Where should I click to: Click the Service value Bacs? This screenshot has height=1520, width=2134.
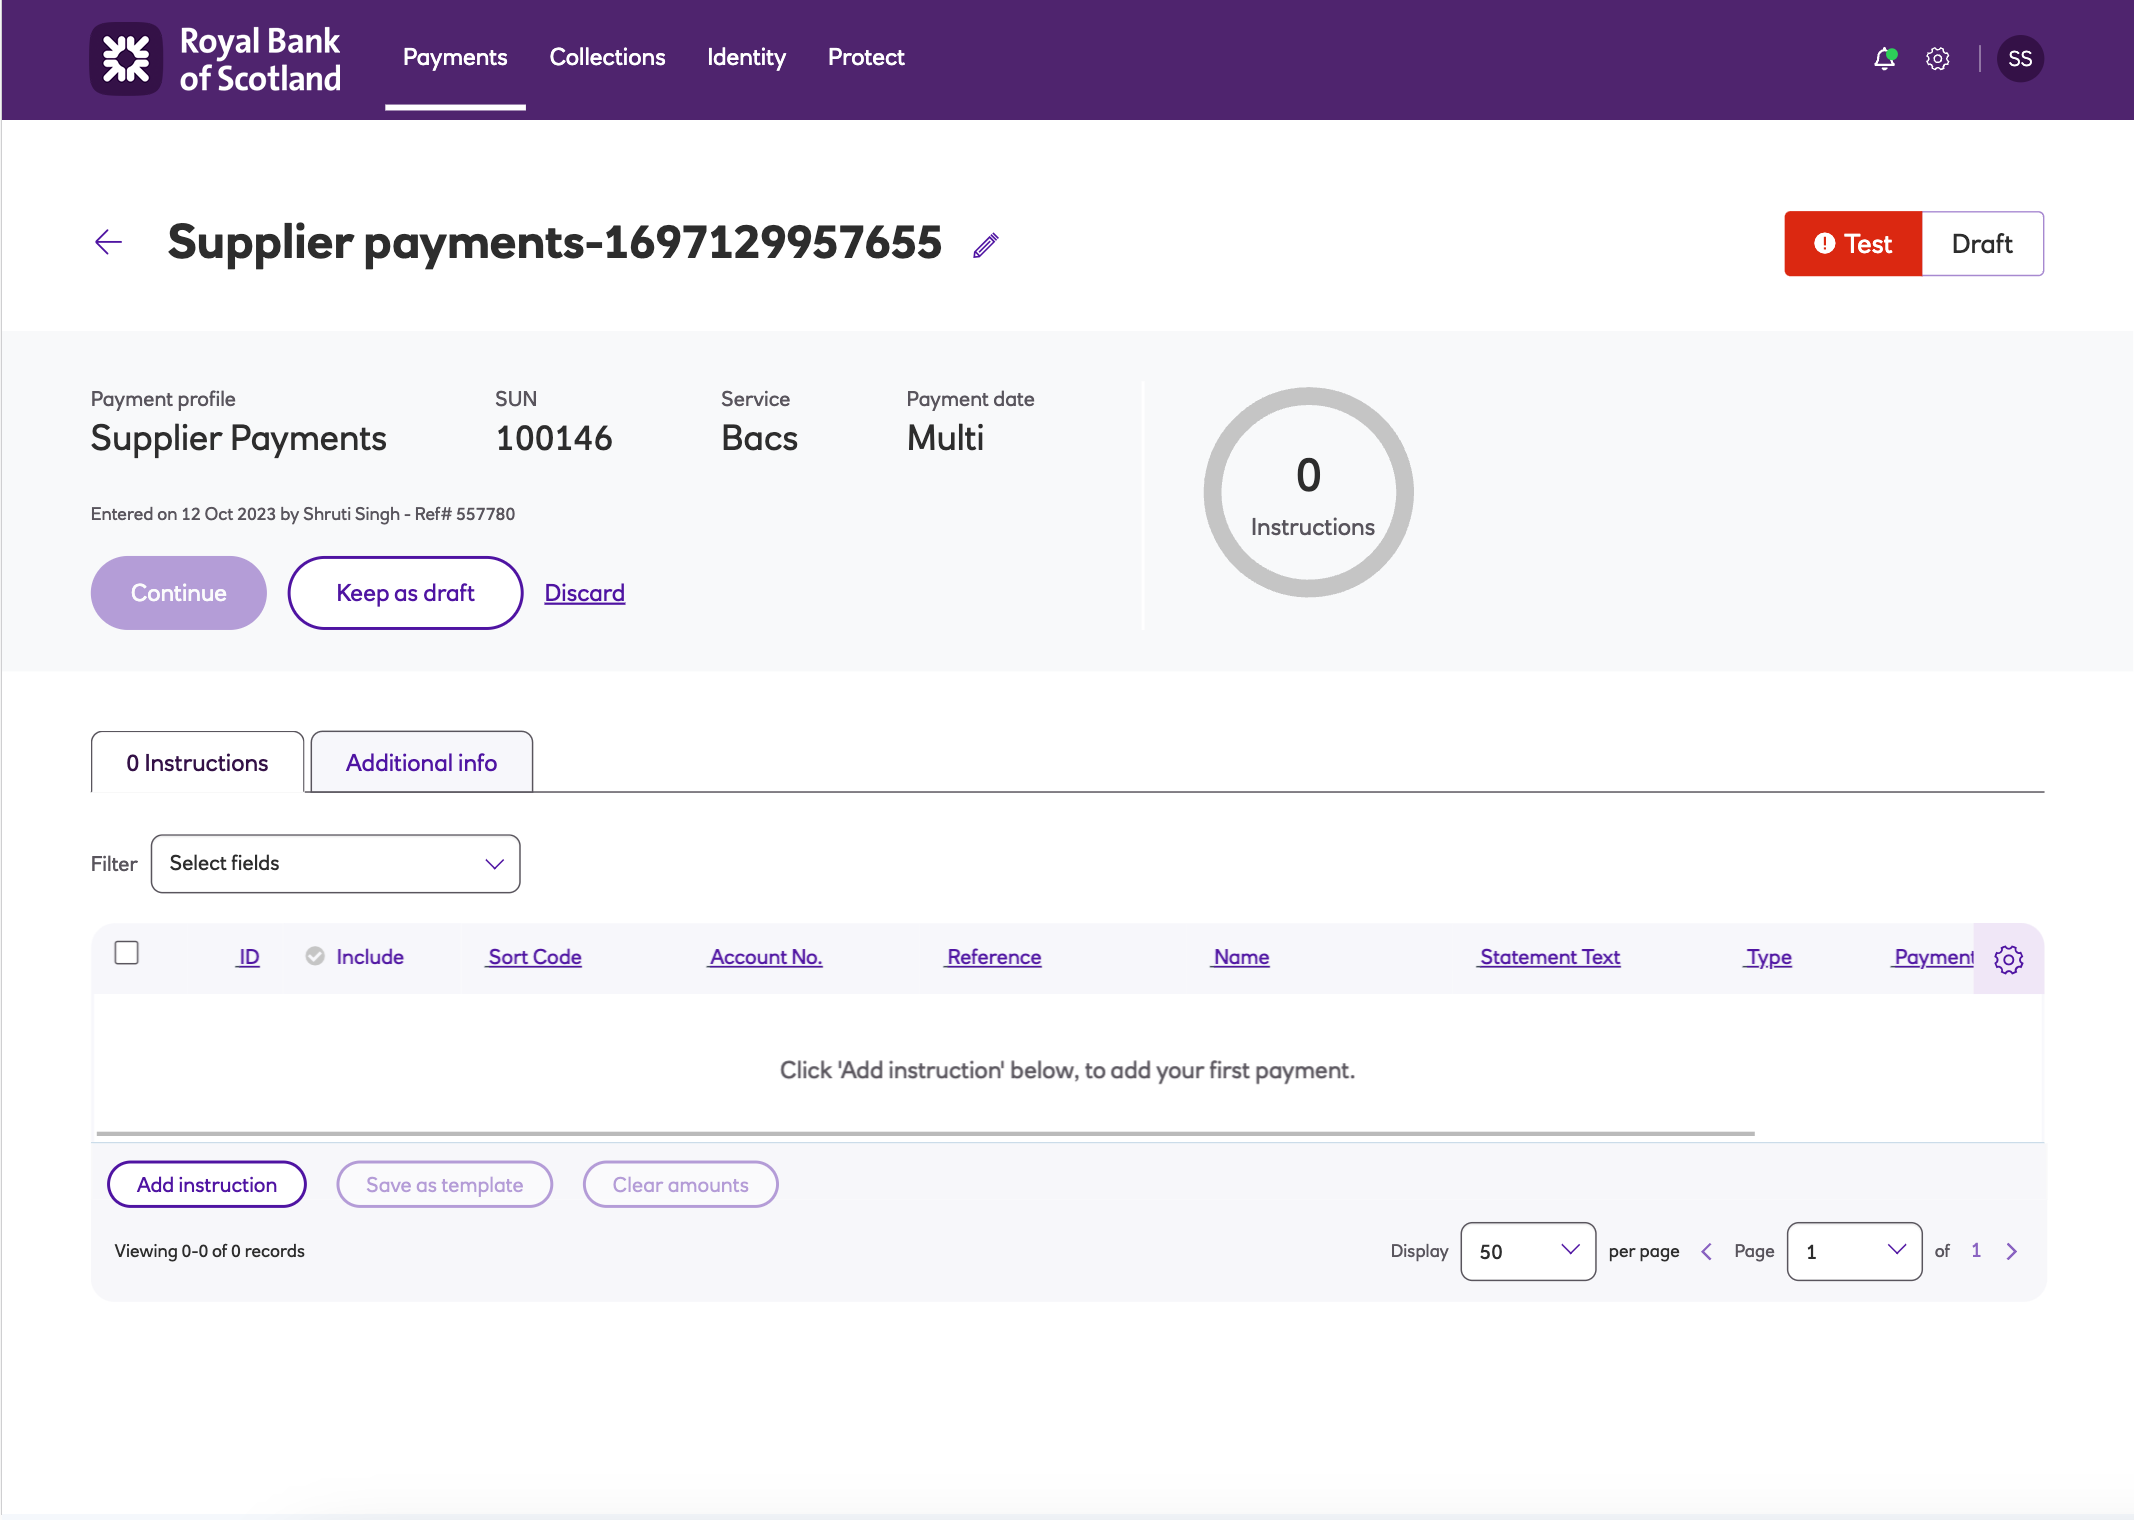point(759,439)
